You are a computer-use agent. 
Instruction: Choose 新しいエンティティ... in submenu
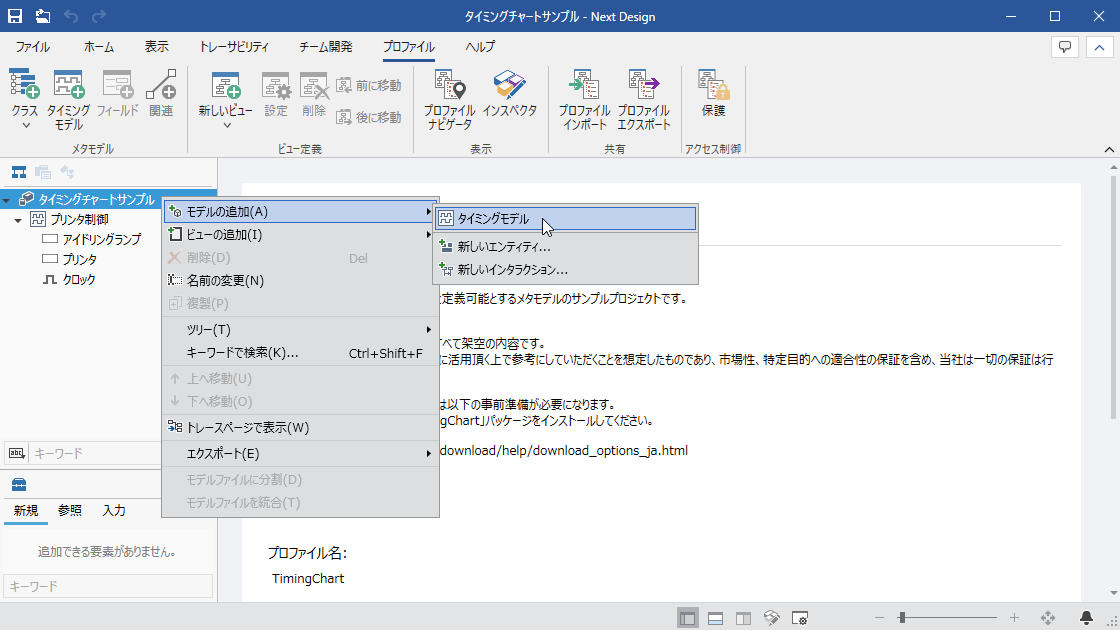566,247
